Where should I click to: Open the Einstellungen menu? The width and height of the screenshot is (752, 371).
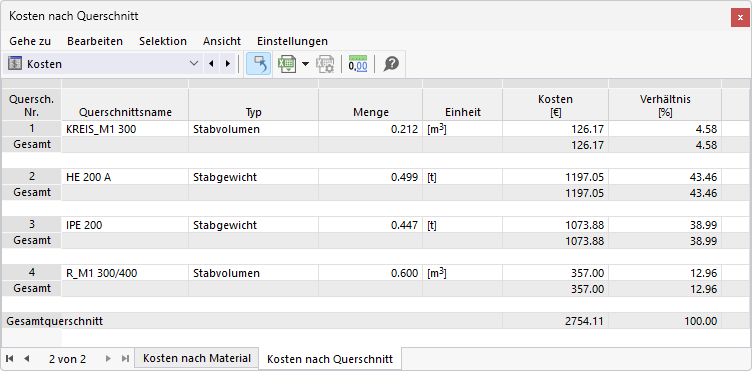(293, 41)
